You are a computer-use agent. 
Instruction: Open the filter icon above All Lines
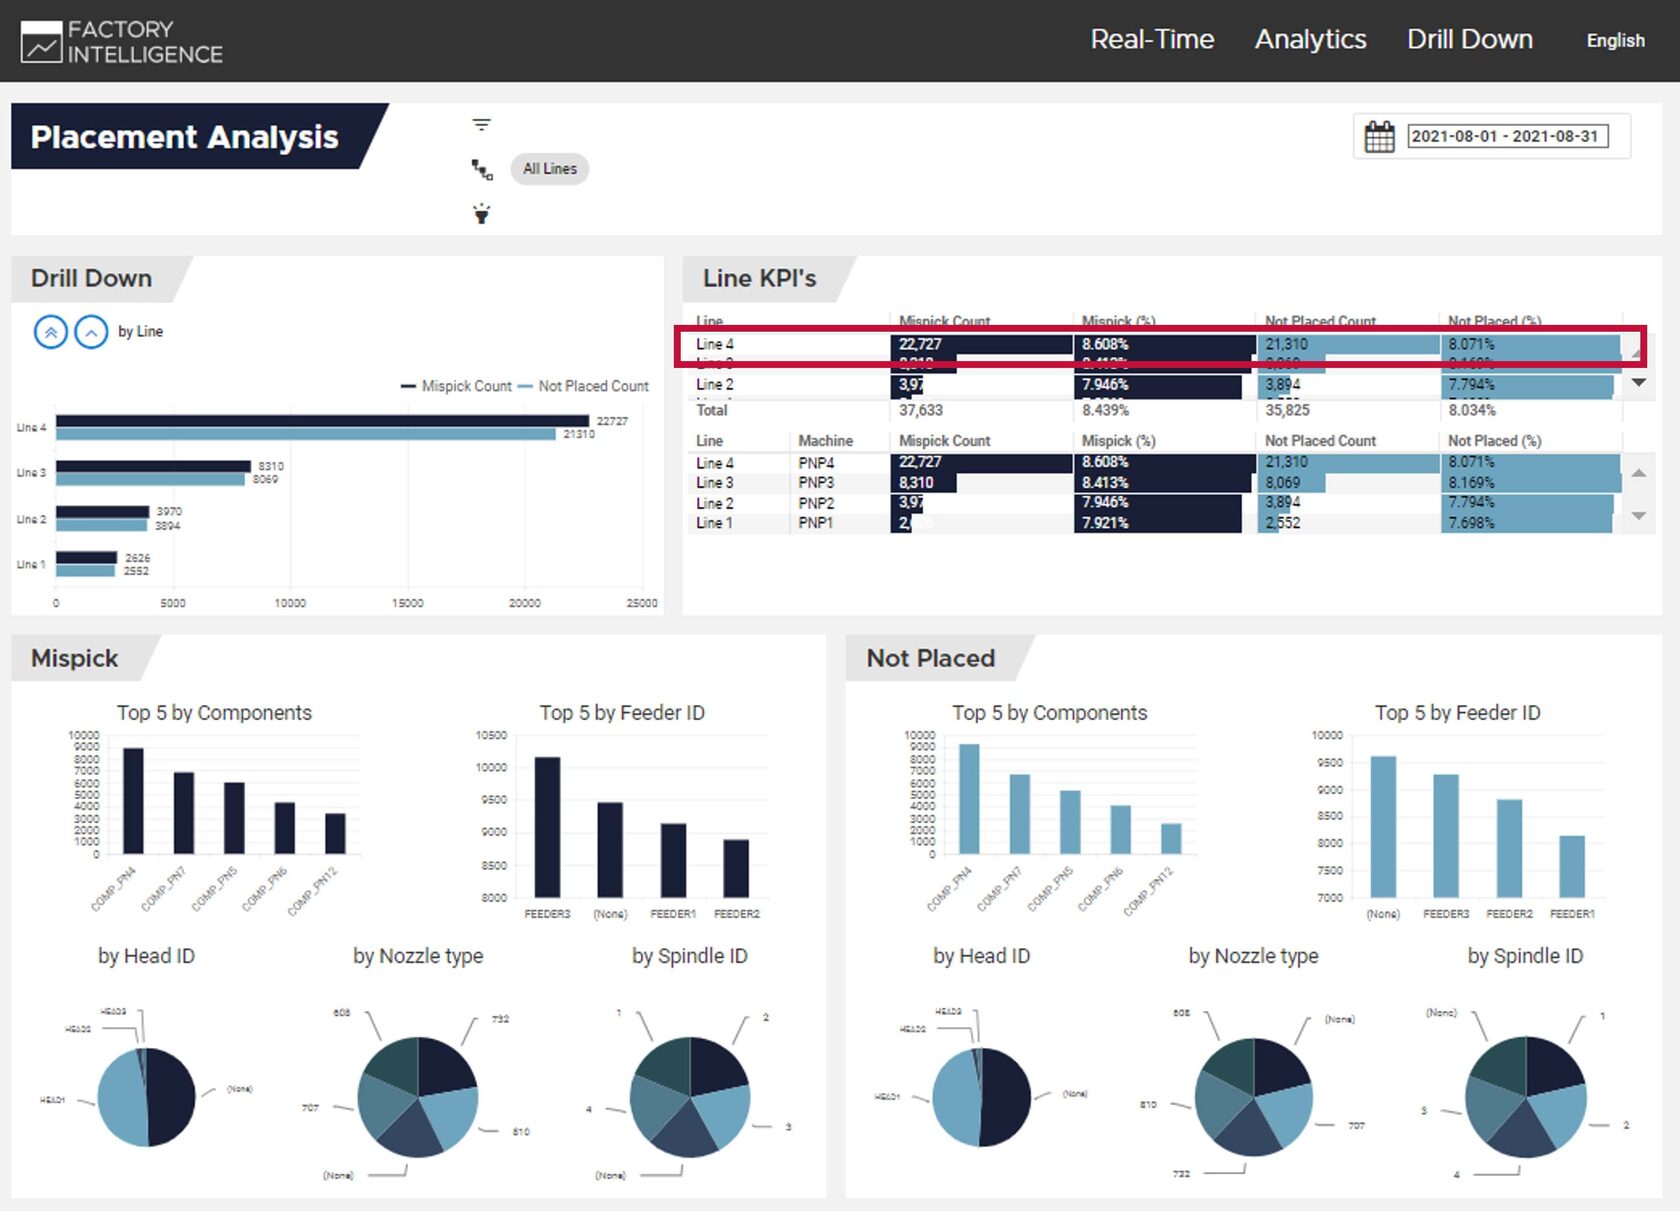[x=482, y=125]
